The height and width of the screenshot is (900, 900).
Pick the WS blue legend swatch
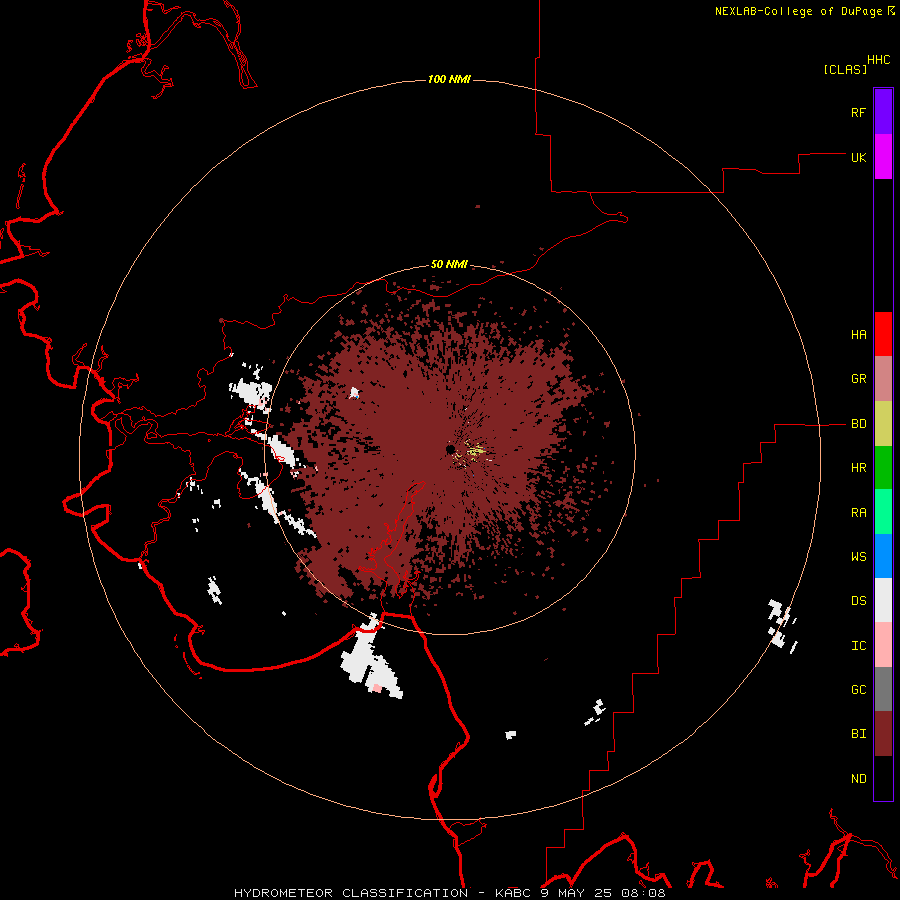pos(883,556)
